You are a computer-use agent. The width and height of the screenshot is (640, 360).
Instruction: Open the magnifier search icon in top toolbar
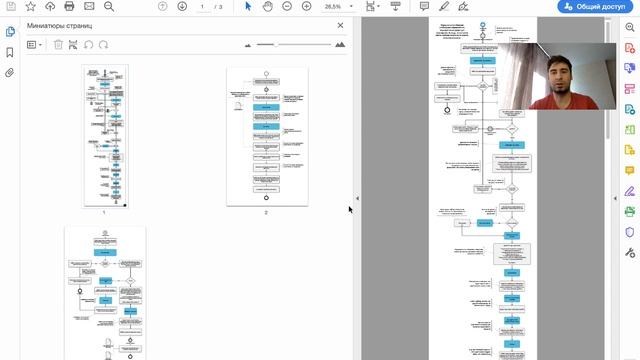pos(109,6)
